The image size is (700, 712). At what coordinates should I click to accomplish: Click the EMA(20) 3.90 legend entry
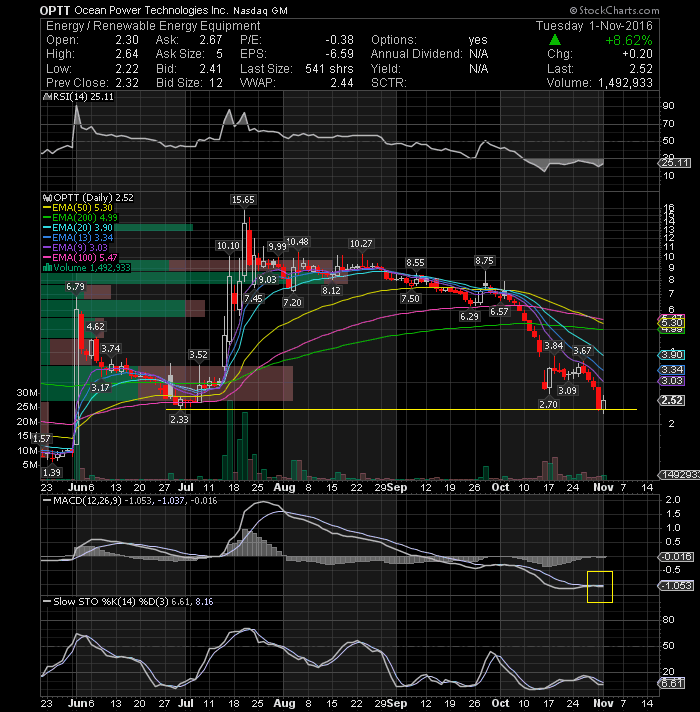(78, 228)
